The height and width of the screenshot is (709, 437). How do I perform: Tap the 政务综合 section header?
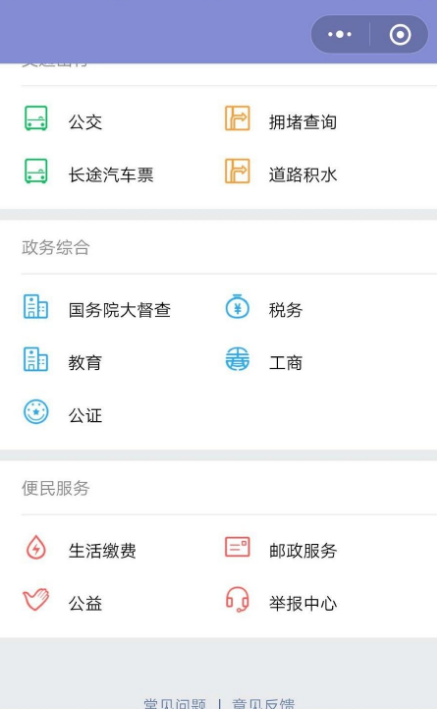click(x=56, y=247)
